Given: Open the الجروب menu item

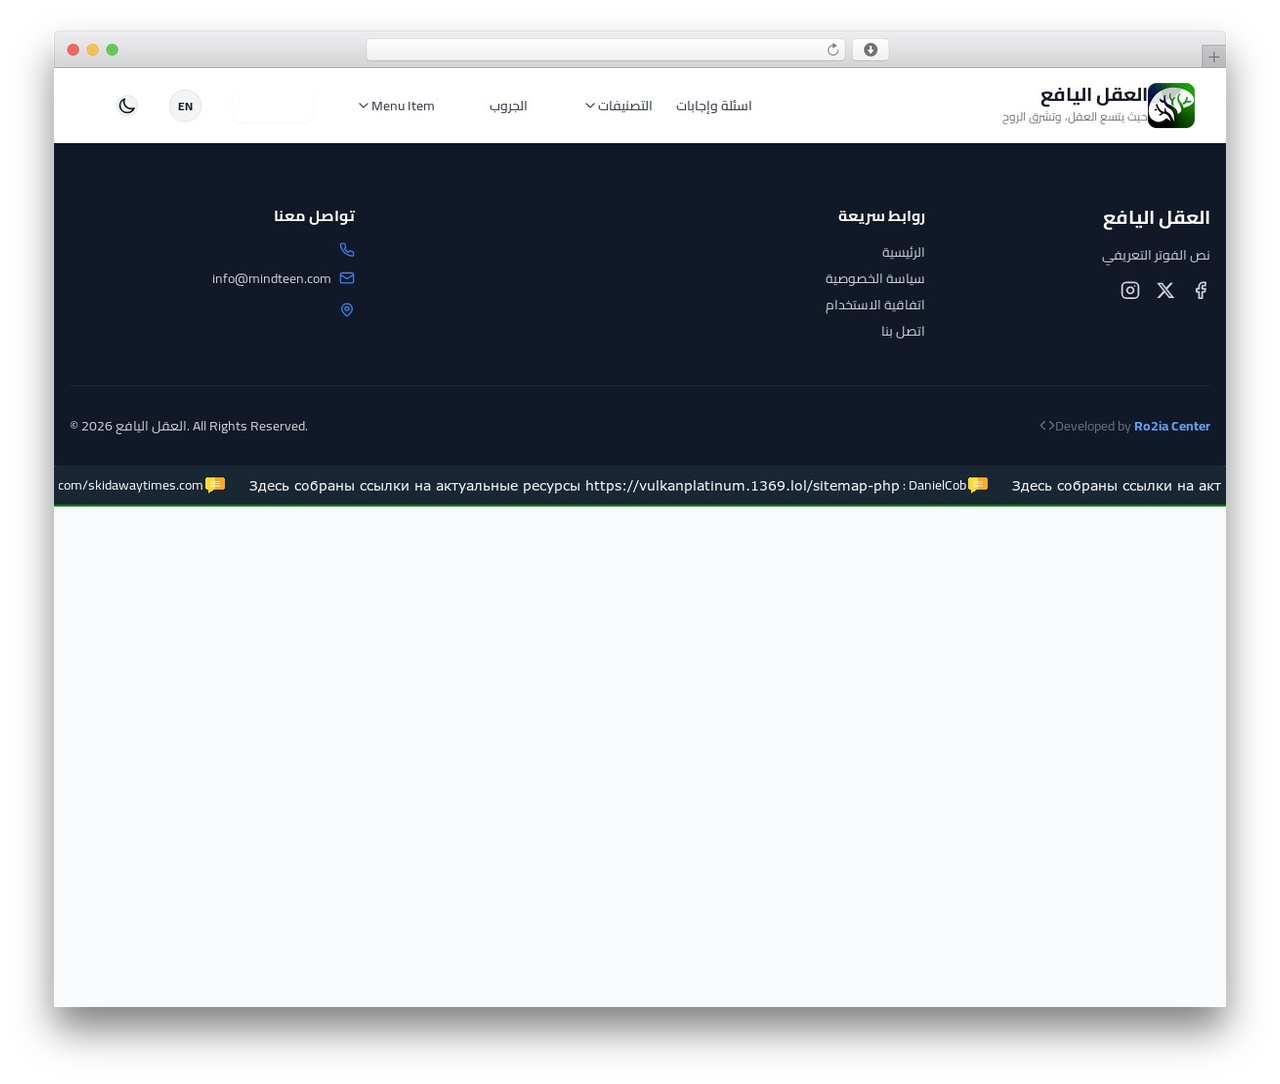Looking at the screenshot, I should (x=508, y=106).
